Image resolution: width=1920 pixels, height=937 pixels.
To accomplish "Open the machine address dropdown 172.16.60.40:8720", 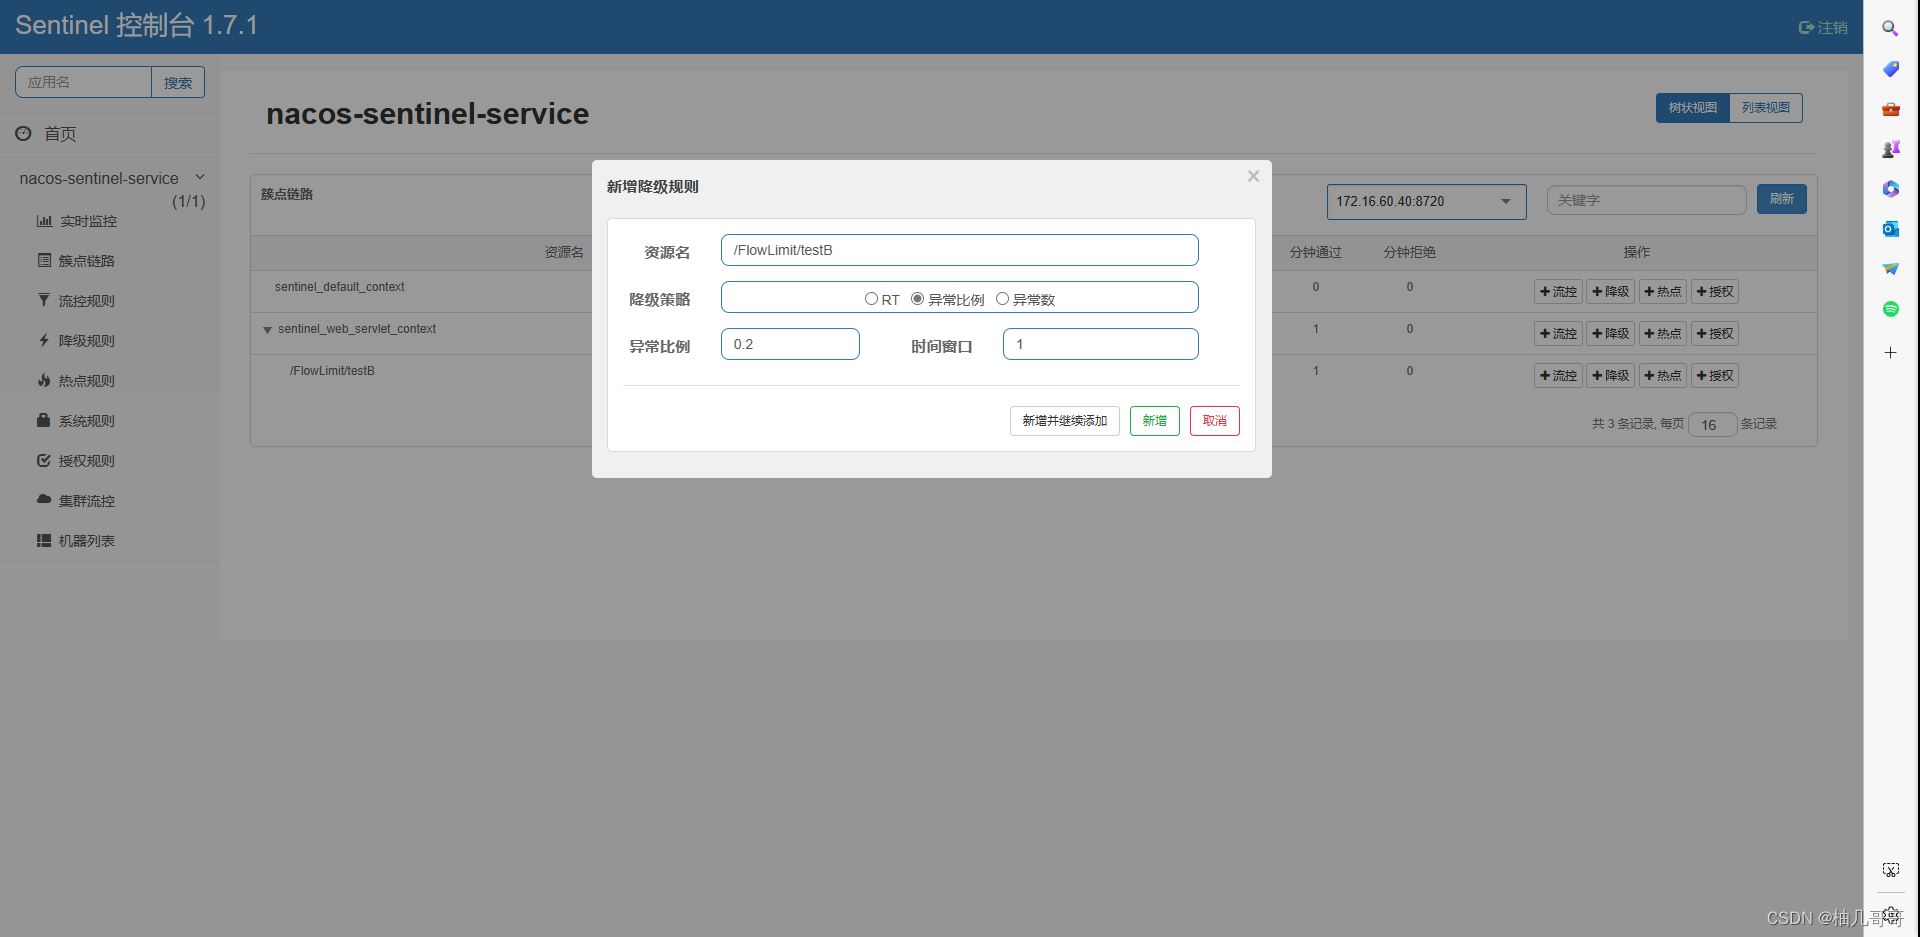I will [x=1426, y=201].
